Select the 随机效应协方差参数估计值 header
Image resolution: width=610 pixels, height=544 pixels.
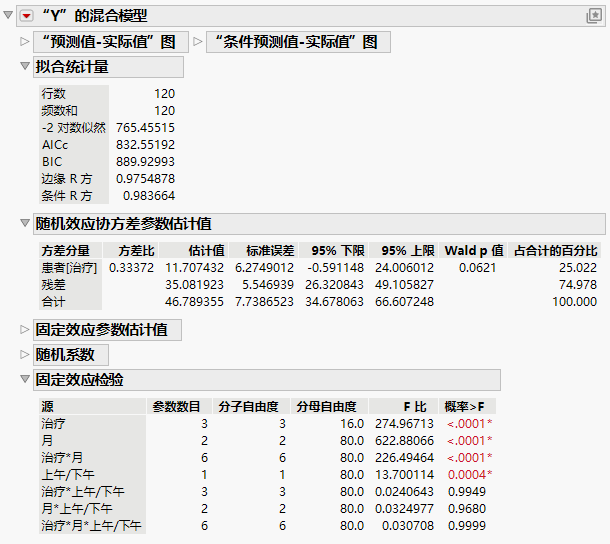click(319, 224)
